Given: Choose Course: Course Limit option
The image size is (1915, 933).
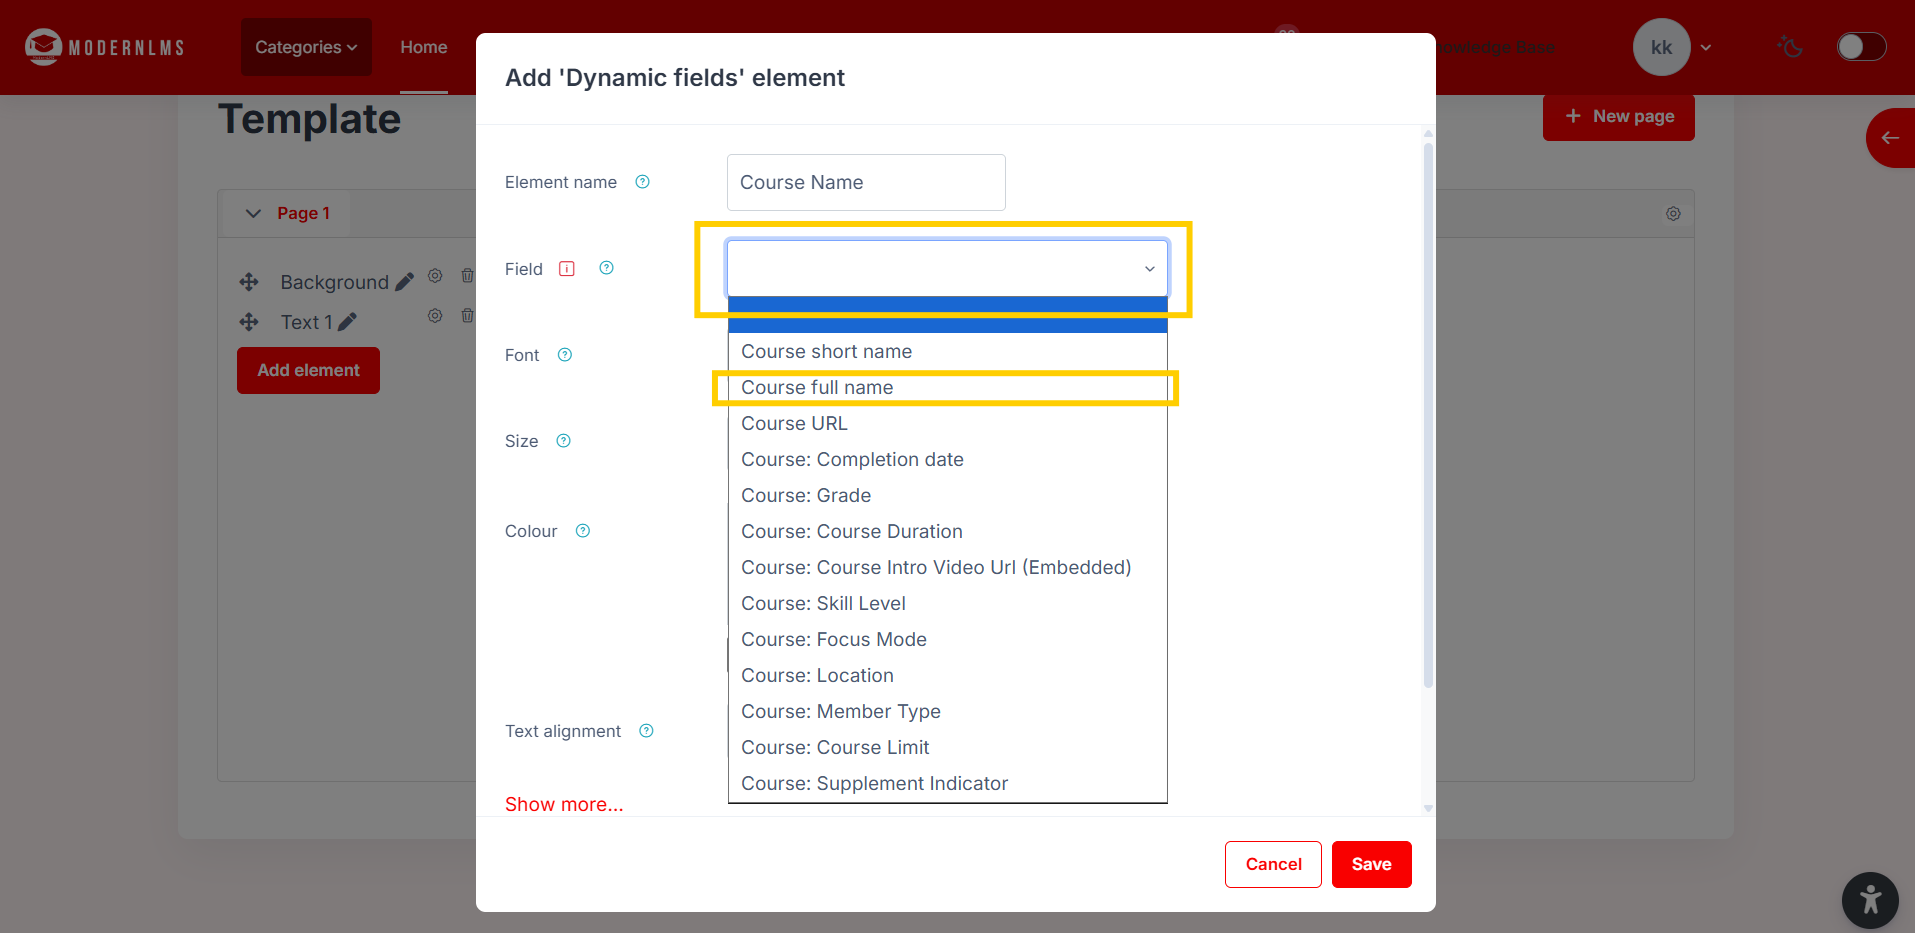Looking at the screenshot, I should tap(947, 747).
